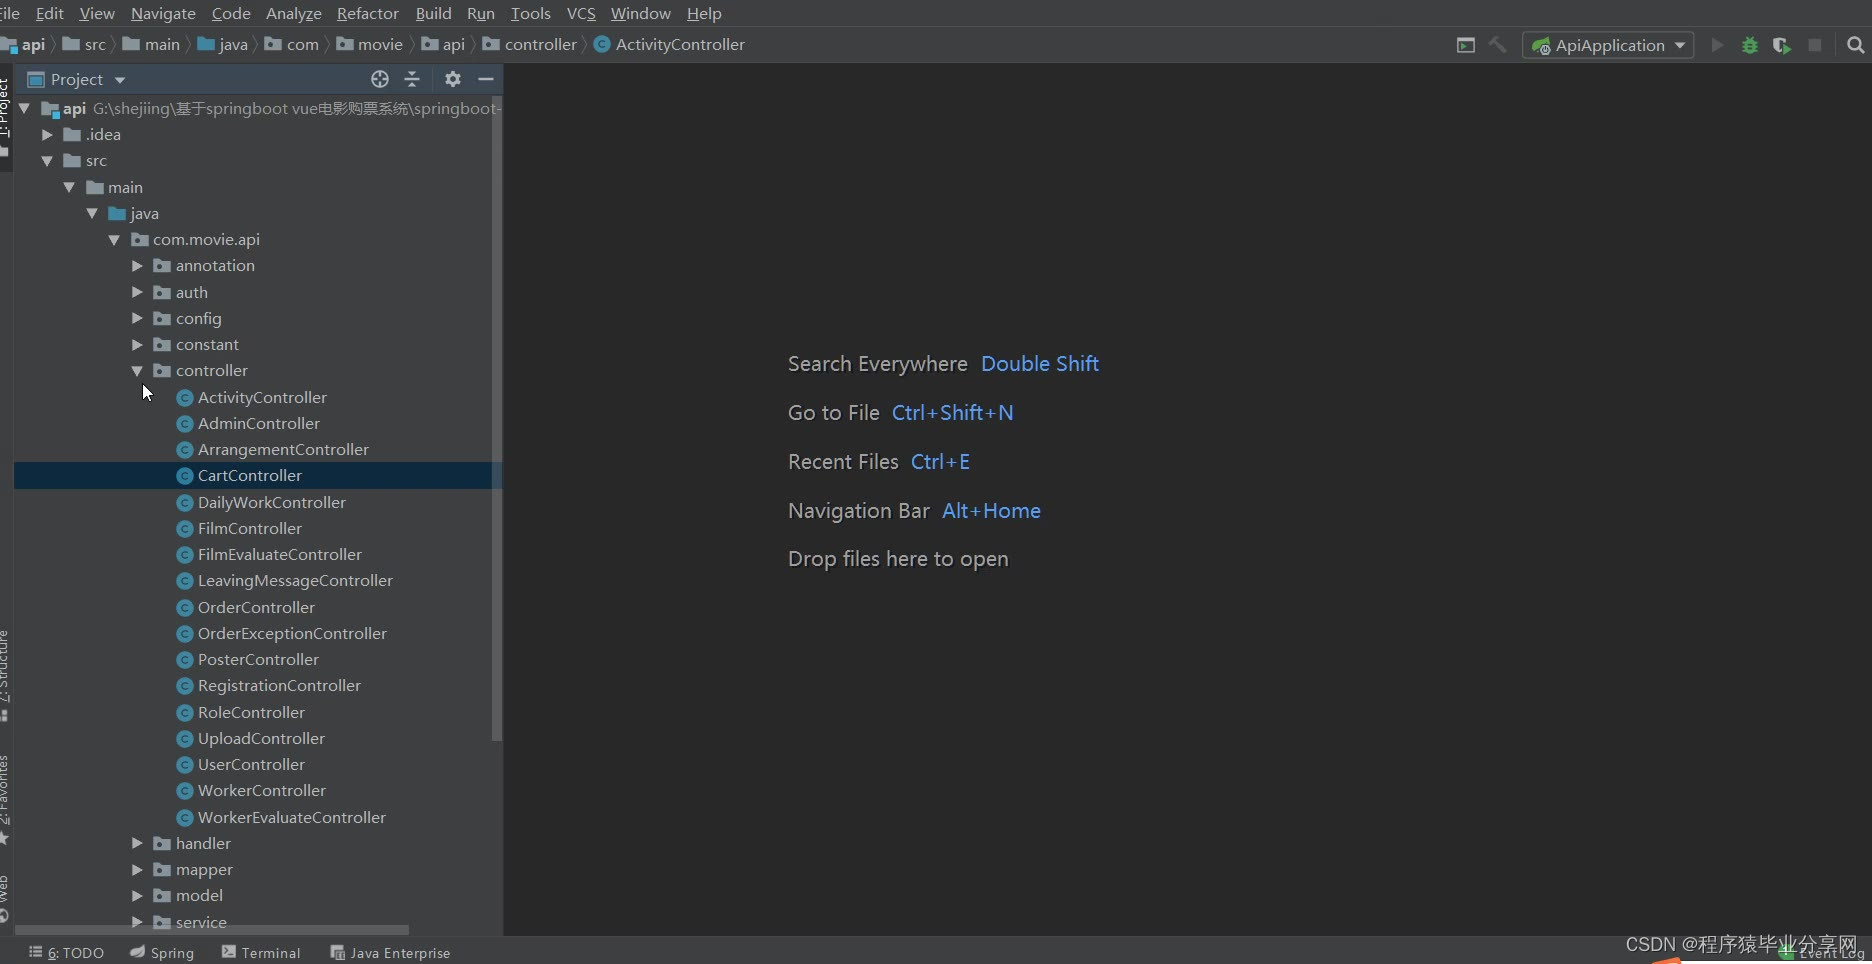Viewport: 1872px width, 964px height.
Task: Run ApiApplication with the play icon
Action: [1717, 45]
